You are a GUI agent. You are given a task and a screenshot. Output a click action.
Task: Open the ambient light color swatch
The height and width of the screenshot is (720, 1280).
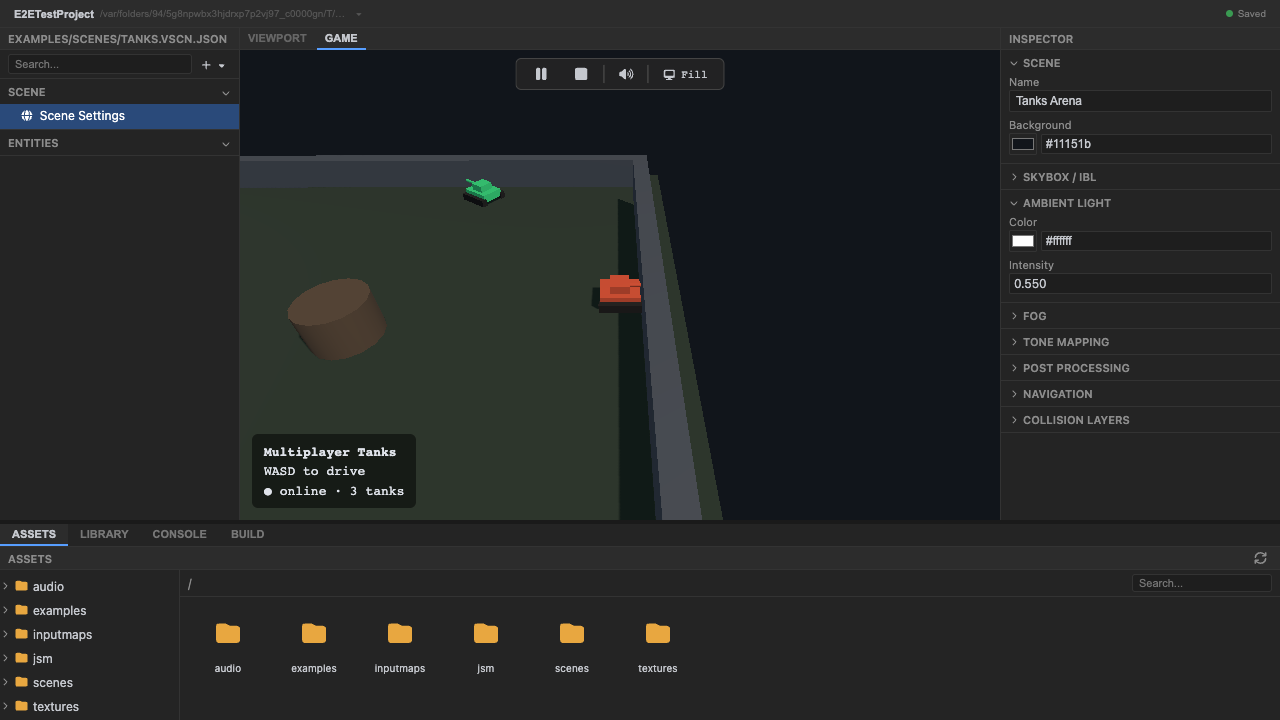(x=1023, y=241)
